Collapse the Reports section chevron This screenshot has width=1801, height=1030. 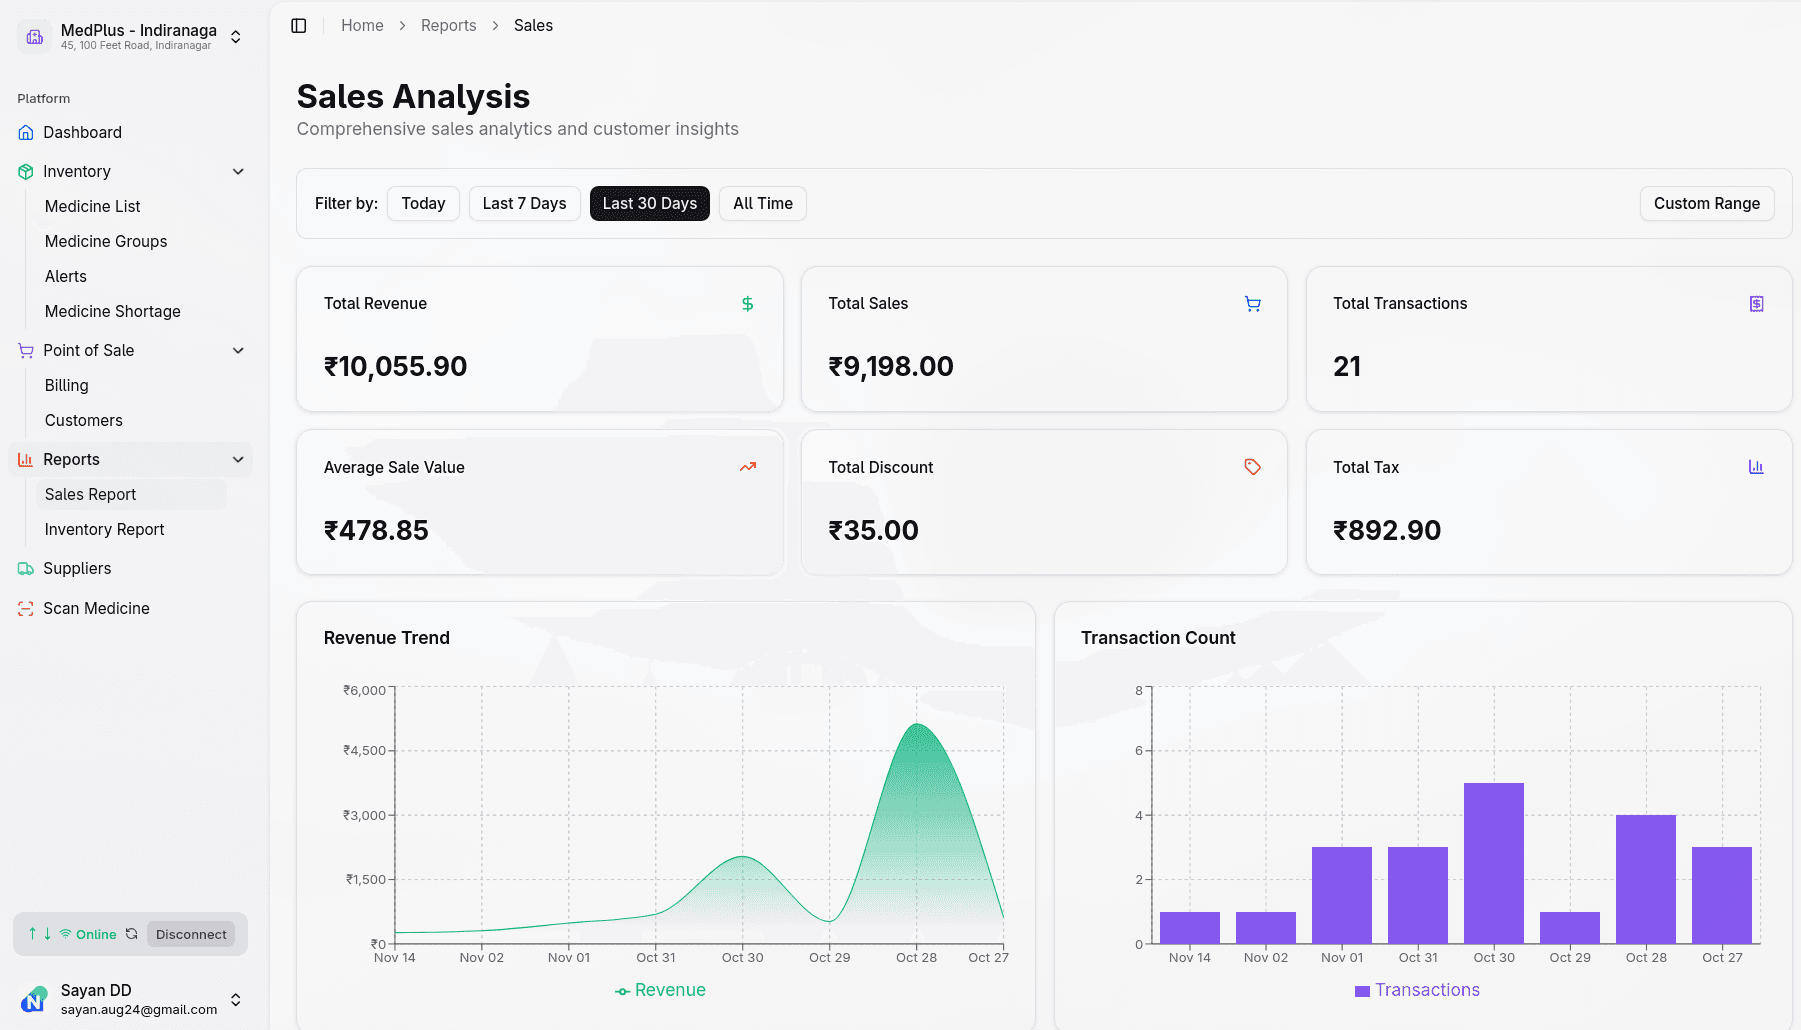[238, 460]
